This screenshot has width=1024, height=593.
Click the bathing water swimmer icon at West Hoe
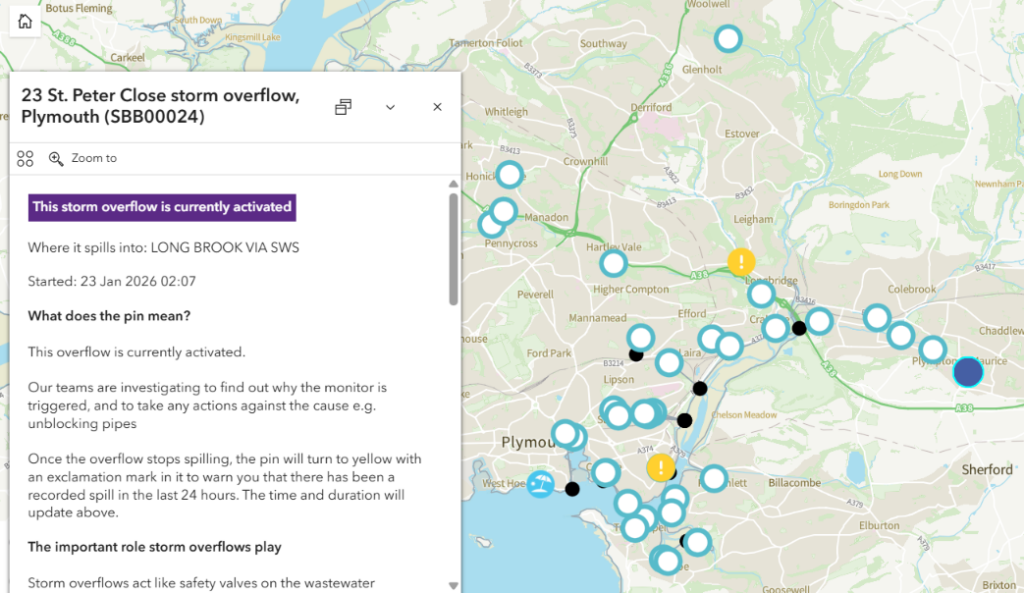pyautogui.click(x=540, y=484)
